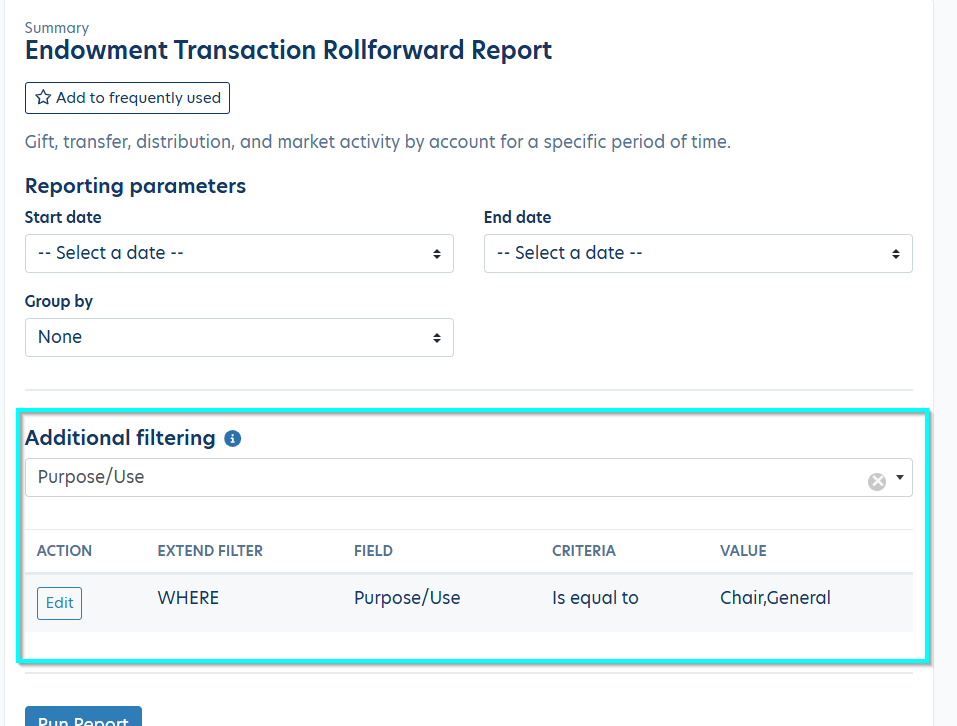Select the CRITERIA column header
The height and width of the screenshot is (726, 957).
point(584,551)
